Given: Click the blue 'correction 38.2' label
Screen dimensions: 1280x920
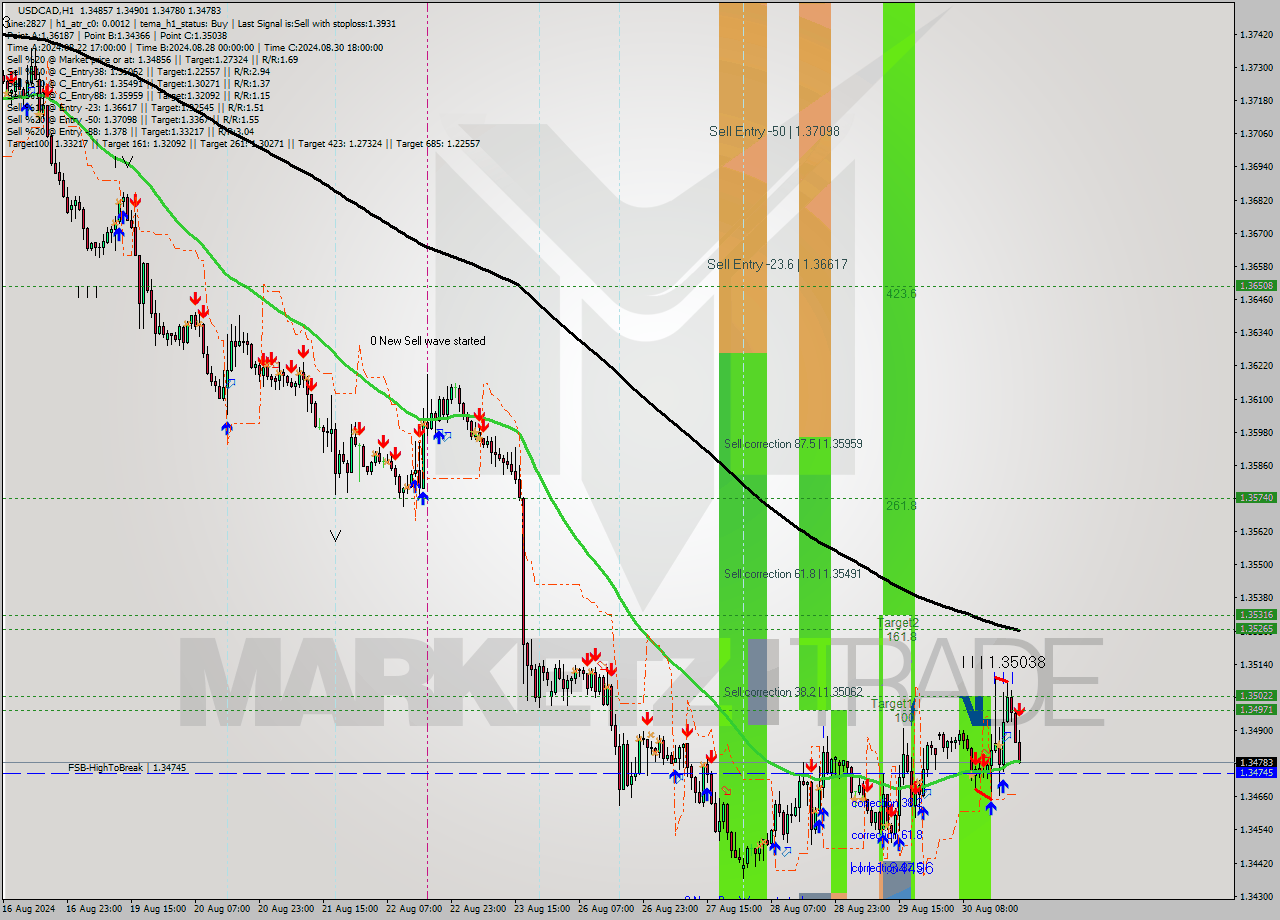Looking at the screenshot, I should click(x=887, y=803).
